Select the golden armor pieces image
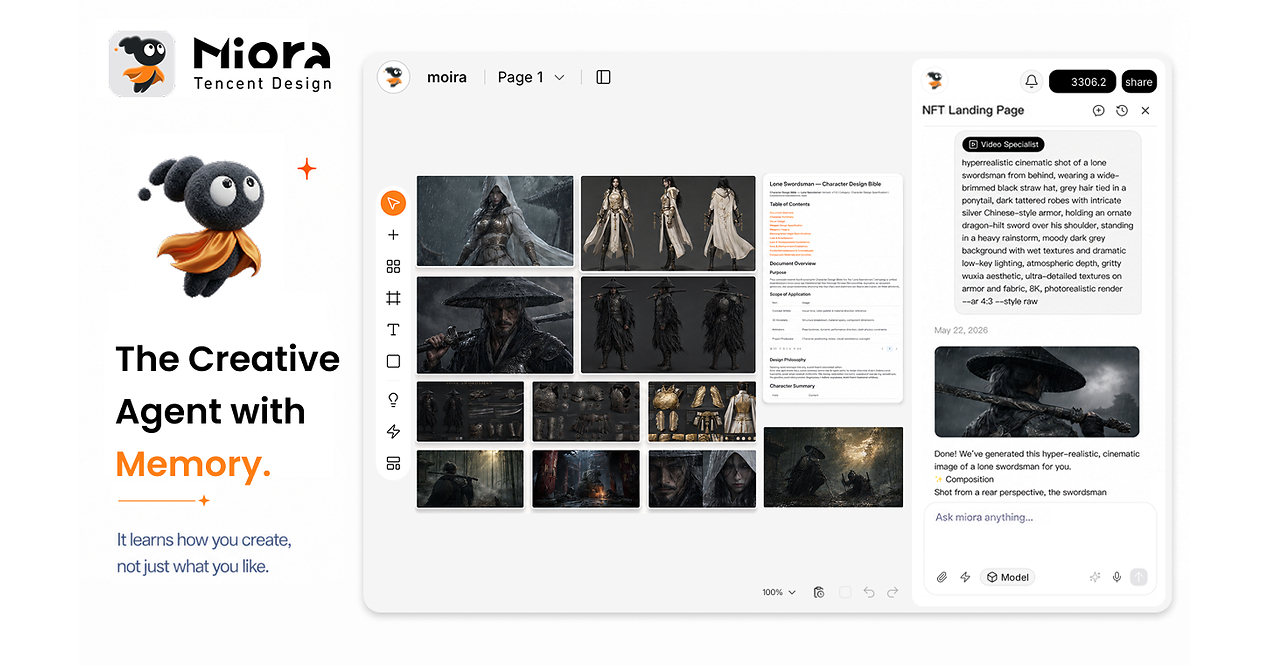 701,411
